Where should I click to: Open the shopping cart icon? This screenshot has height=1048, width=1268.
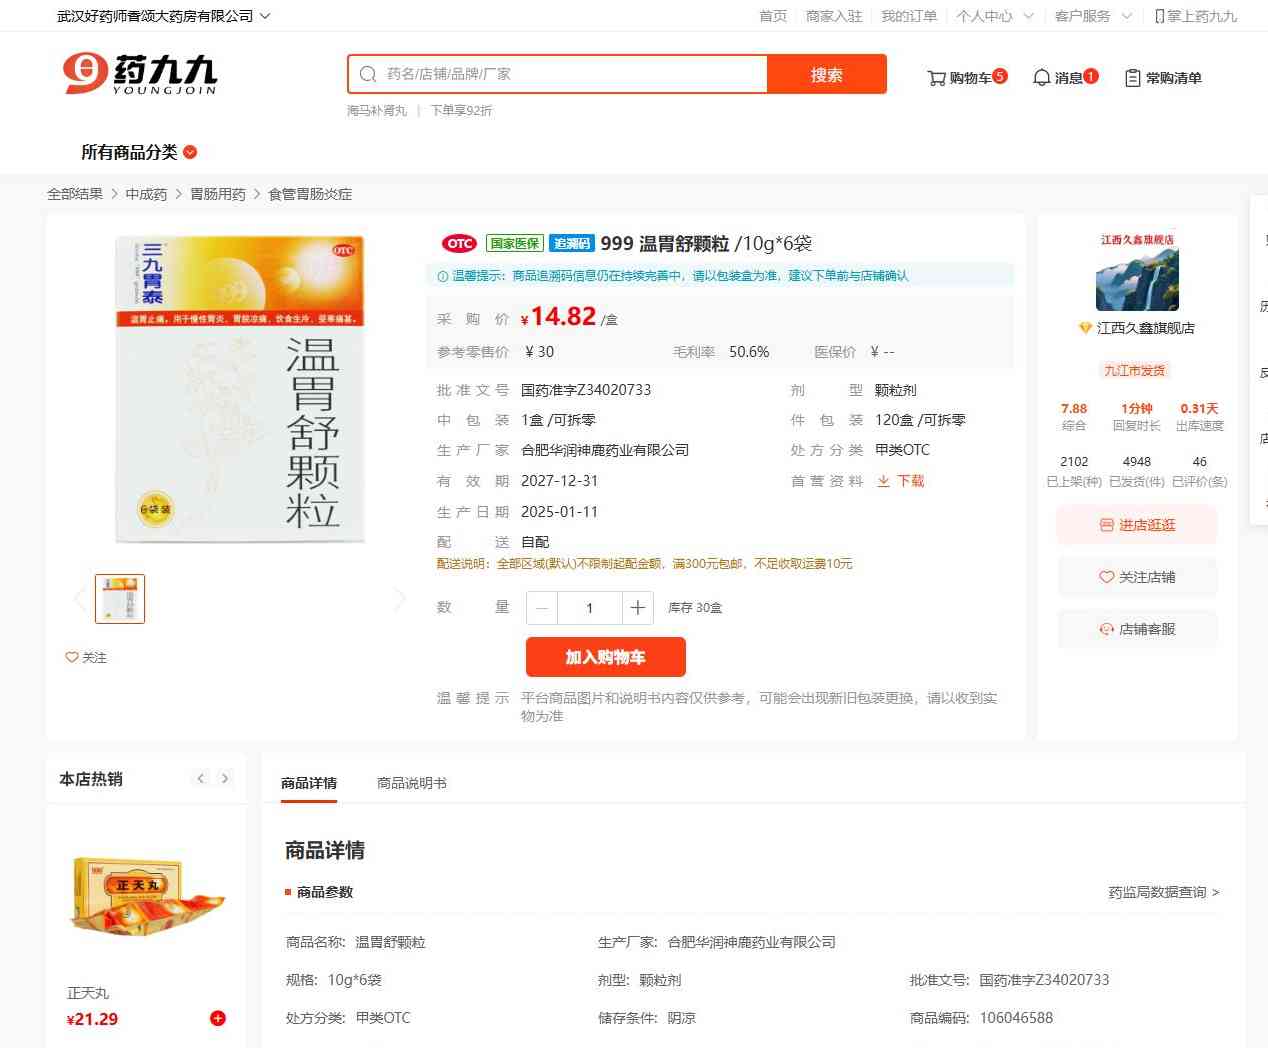point(936,78)
